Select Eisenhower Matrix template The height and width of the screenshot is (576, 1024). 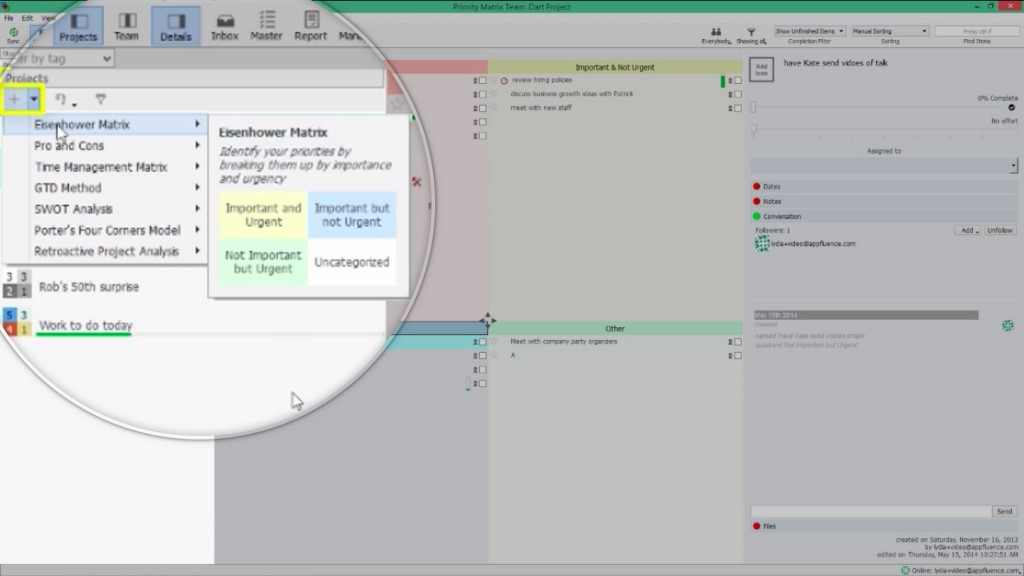[x=106, y=124]
